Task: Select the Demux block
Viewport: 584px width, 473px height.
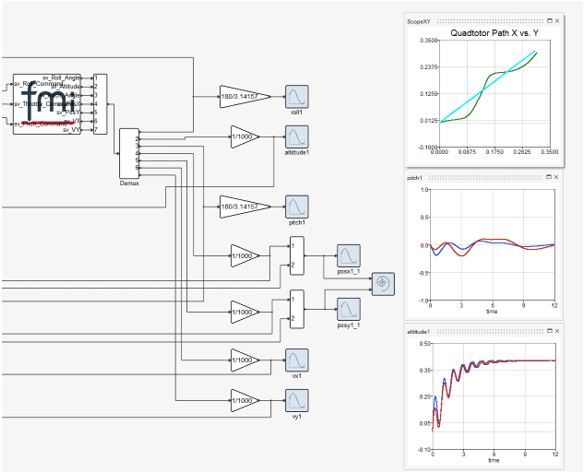Action: pyautogui.click(x=129, y=154)
